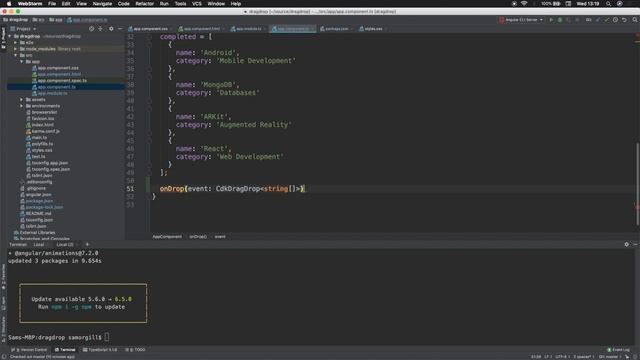Click scroll-from-source target icon in Project panel
This screenshot has height=360, width=640.
click(91, 29)
